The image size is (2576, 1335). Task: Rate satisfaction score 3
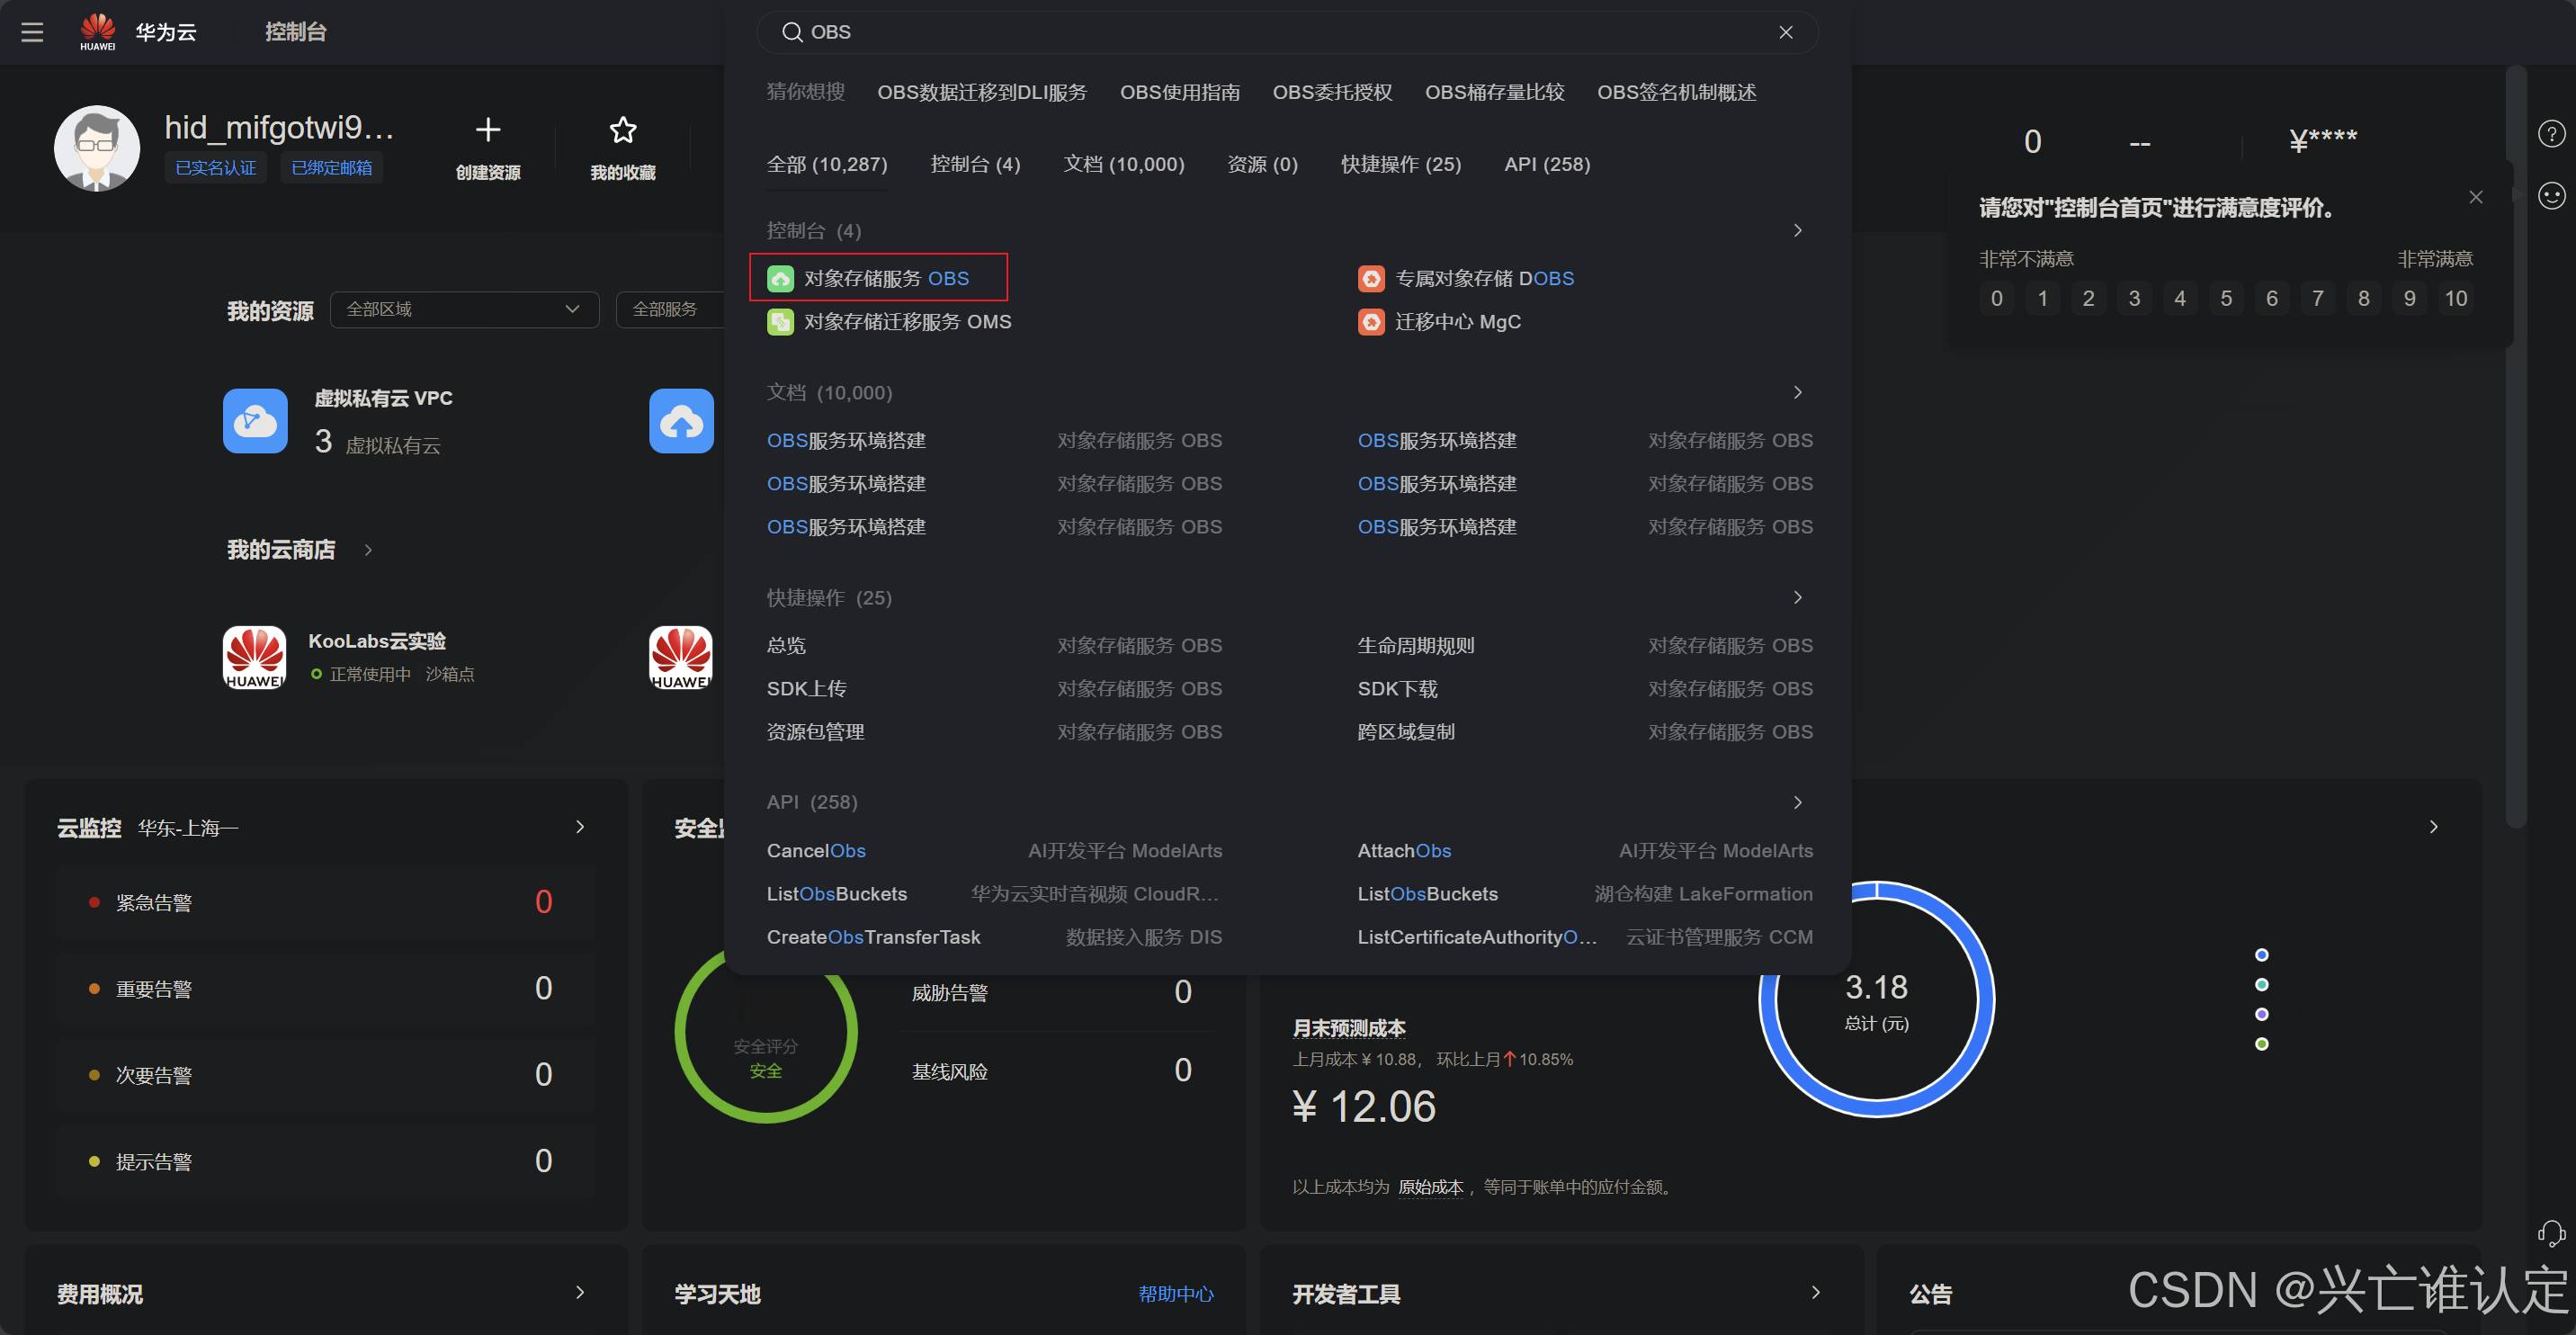pos(2134,298)
